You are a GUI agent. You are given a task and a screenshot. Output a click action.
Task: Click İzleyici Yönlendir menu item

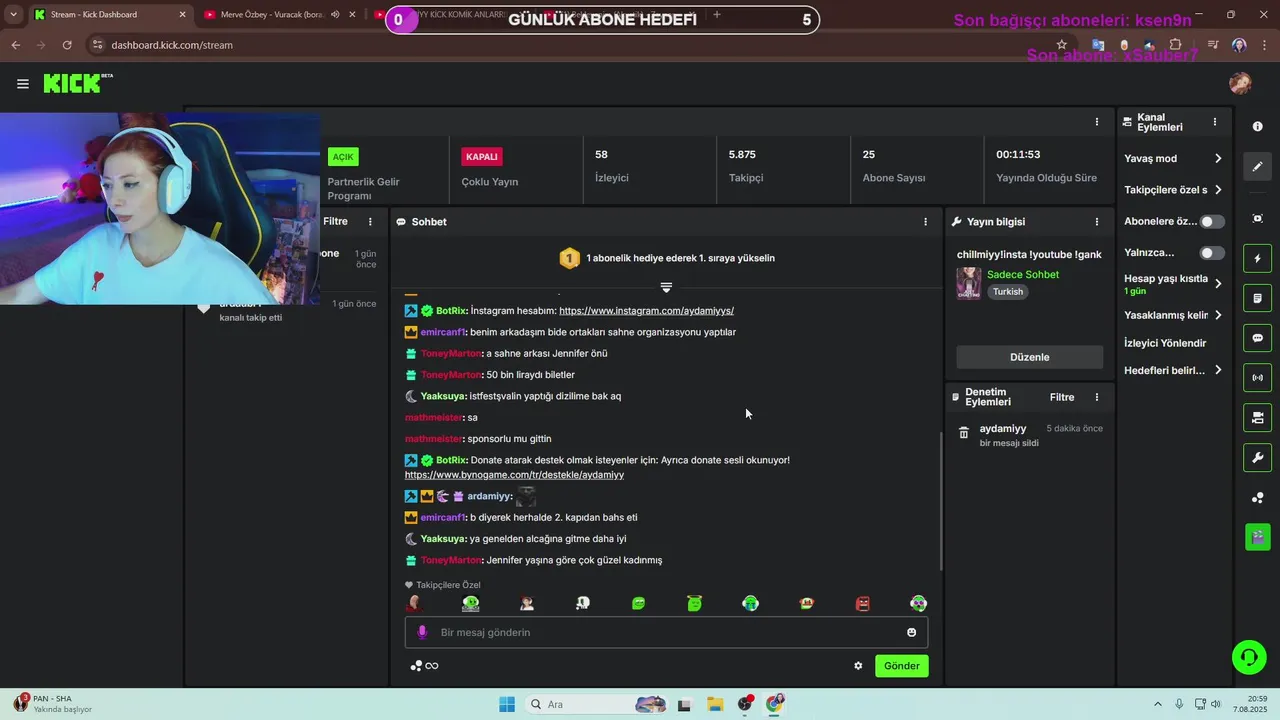[x=1165, y=343]
